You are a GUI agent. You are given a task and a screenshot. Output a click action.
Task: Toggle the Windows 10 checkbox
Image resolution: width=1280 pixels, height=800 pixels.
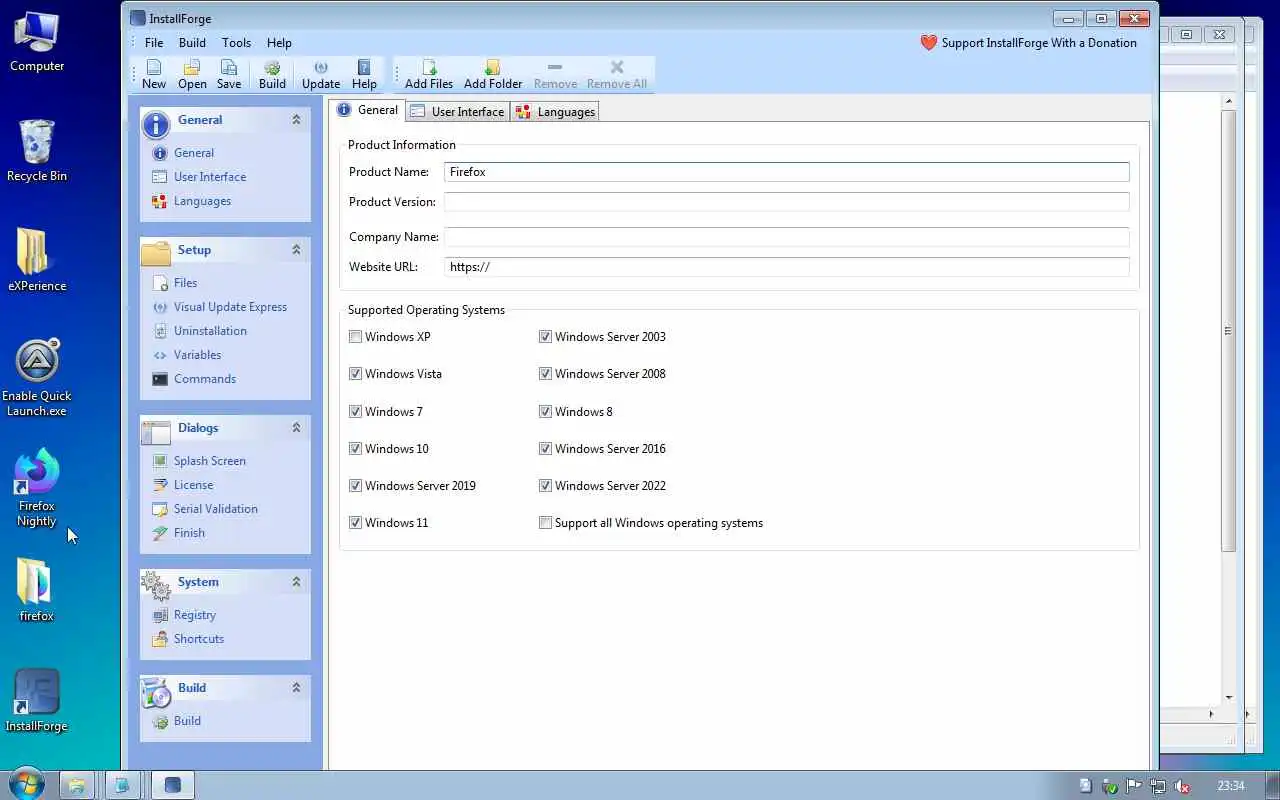click(x=355, y=449)
